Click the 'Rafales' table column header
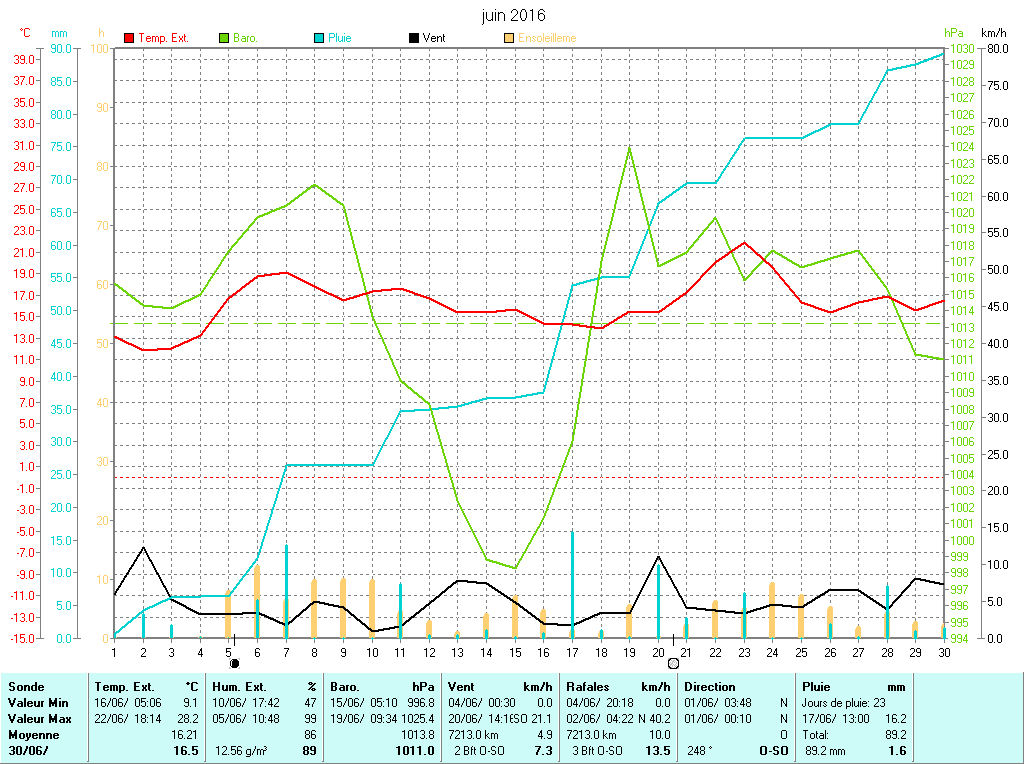Screen dimensions: 1024x764 (x=588, y=687)
